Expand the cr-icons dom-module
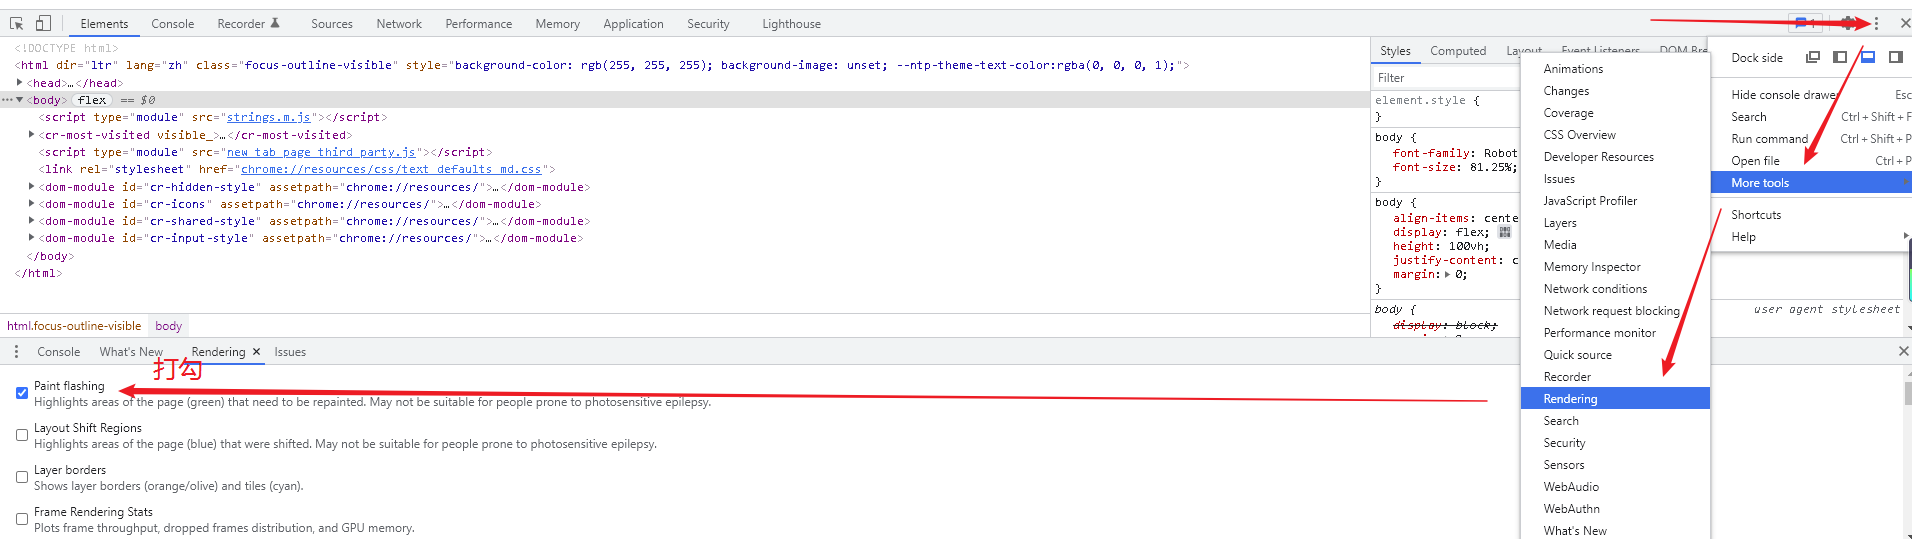This screenshot has width=1912, height=539. (31, 204)
